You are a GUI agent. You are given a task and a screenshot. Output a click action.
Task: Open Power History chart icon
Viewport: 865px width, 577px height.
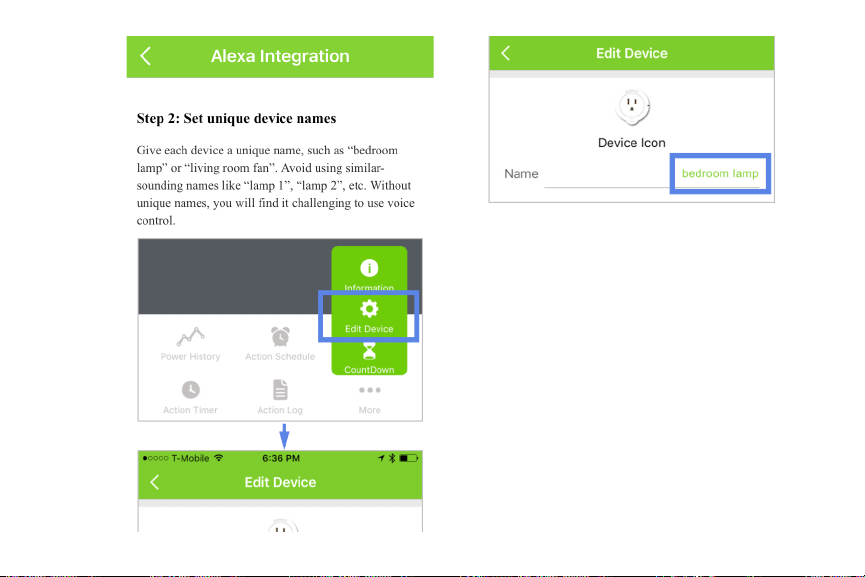[190, 336]
